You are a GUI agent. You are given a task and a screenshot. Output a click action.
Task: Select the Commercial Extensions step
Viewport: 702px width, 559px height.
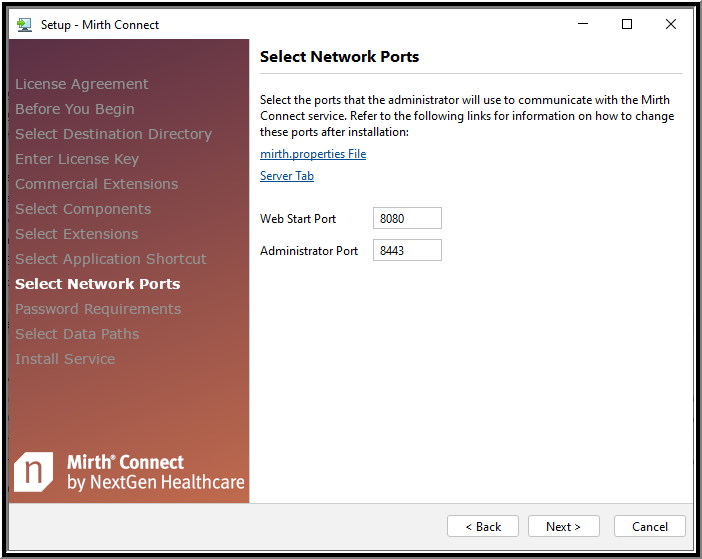[97, 184]
